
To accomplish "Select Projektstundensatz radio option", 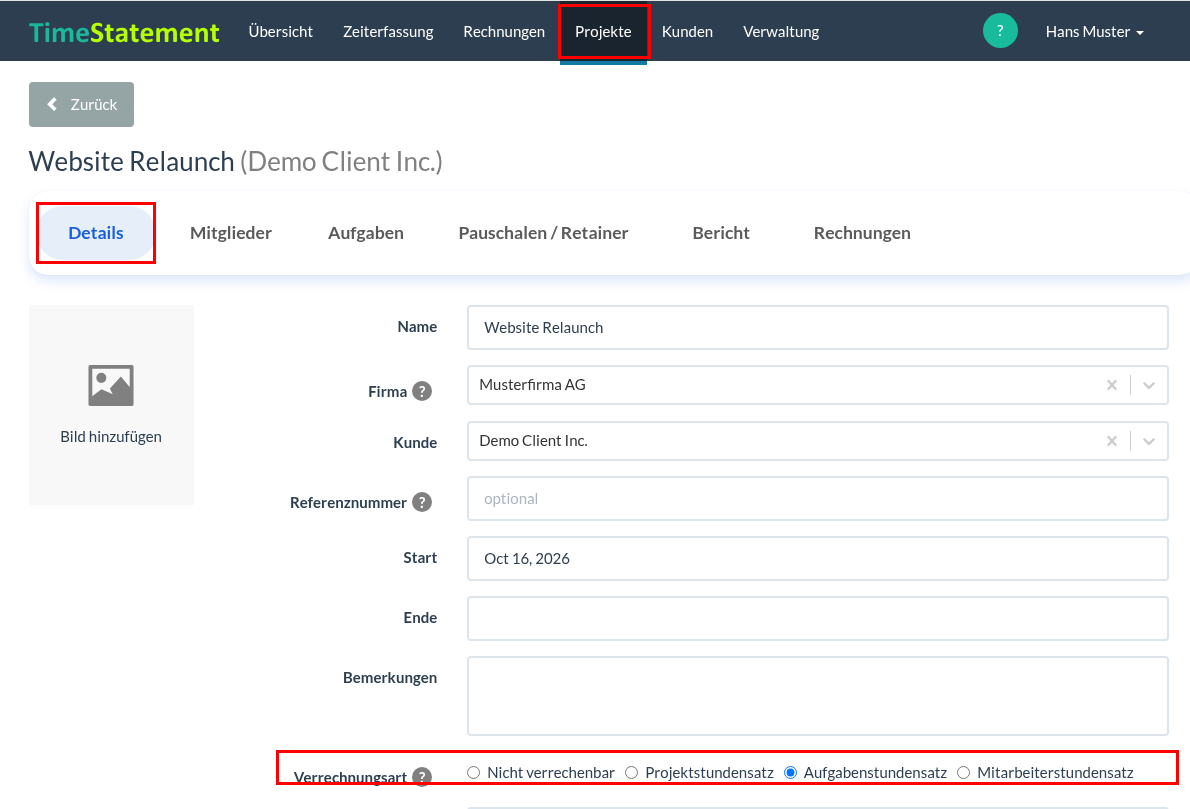I will point(631,773).
